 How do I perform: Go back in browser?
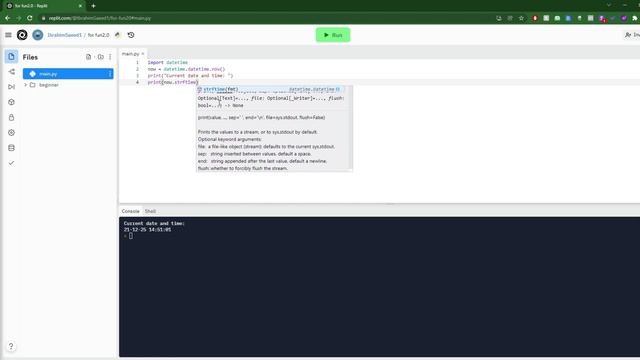[7, 18]
